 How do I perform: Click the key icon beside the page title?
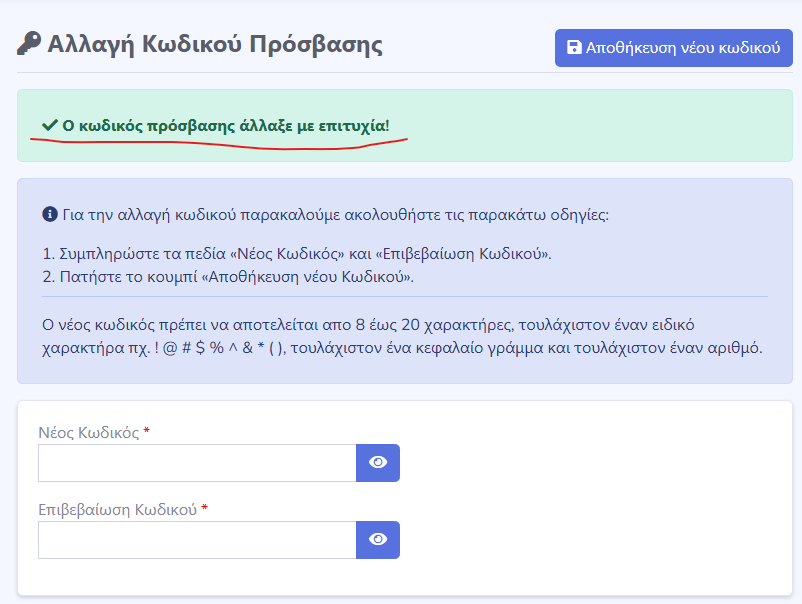[29, 45]
